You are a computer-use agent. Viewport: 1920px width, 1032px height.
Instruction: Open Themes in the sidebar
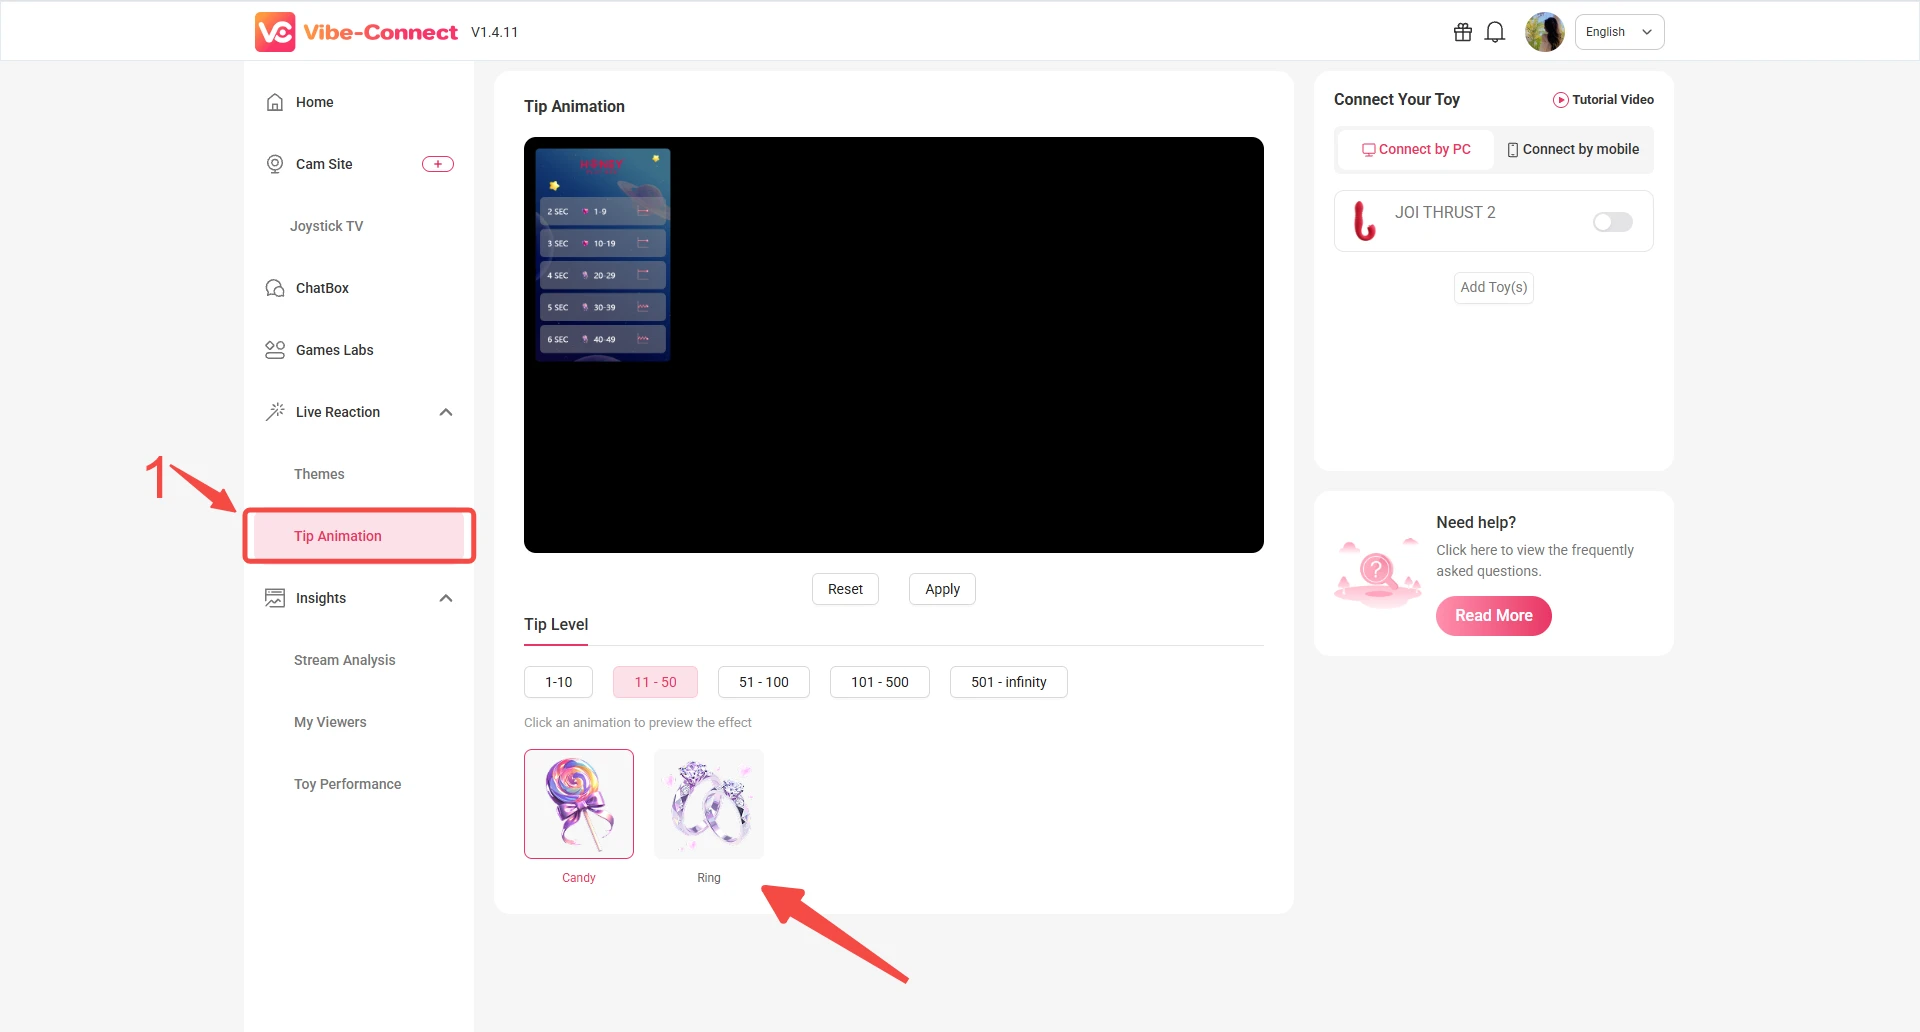[319, 474]
